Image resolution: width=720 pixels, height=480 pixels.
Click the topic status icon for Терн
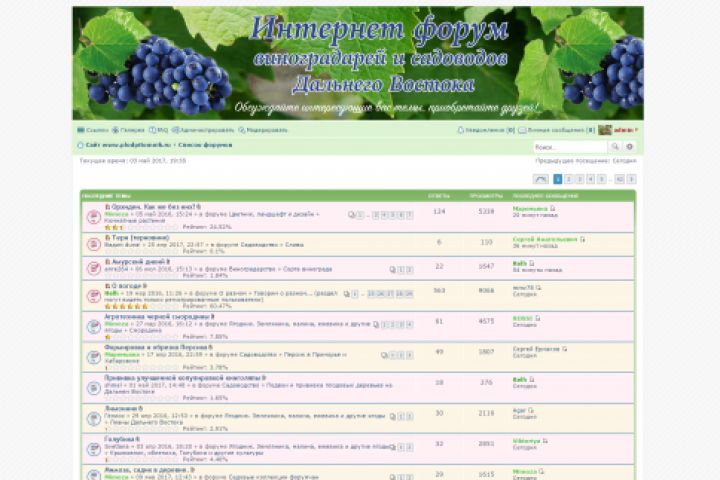coord(94,244)
